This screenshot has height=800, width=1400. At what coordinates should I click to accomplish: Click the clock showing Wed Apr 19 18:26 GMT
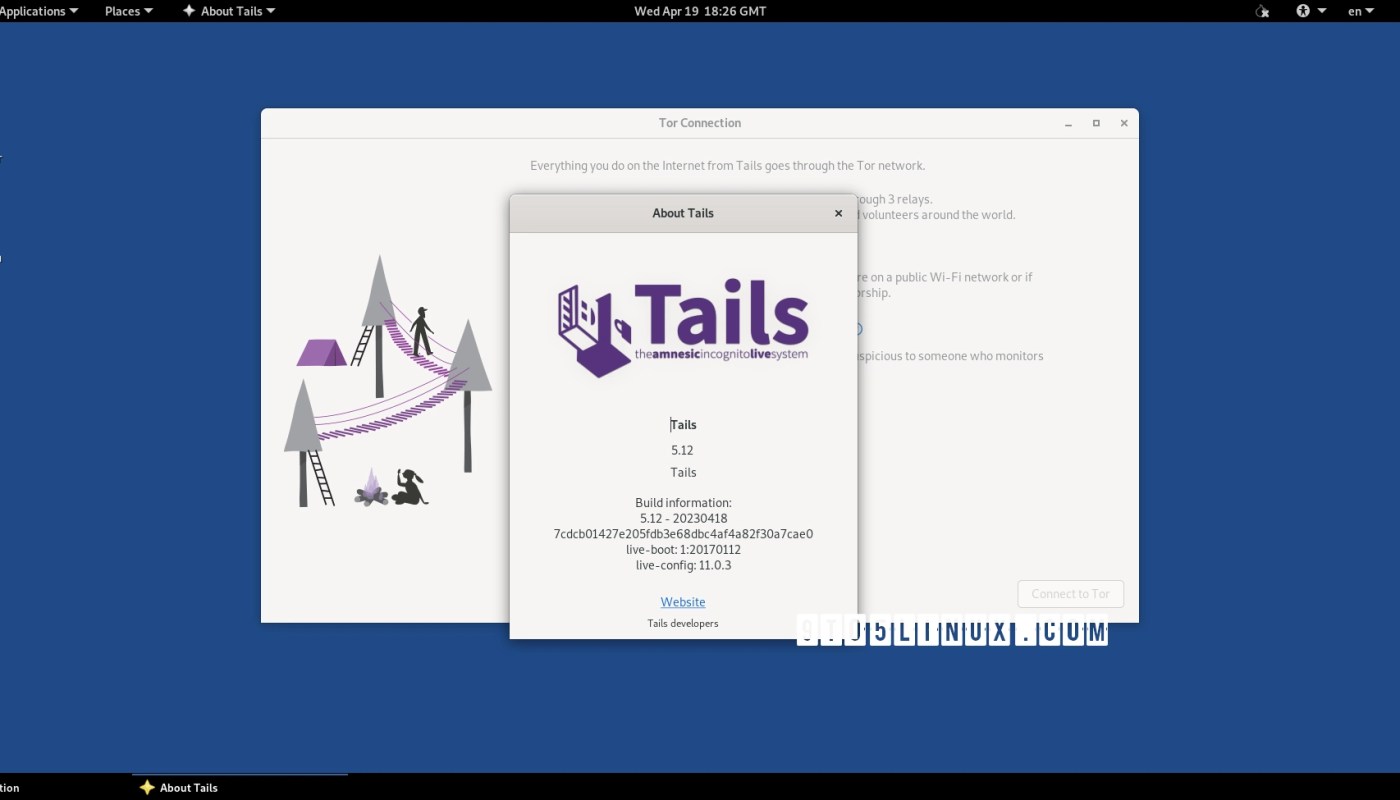click(x=700, y=11)
